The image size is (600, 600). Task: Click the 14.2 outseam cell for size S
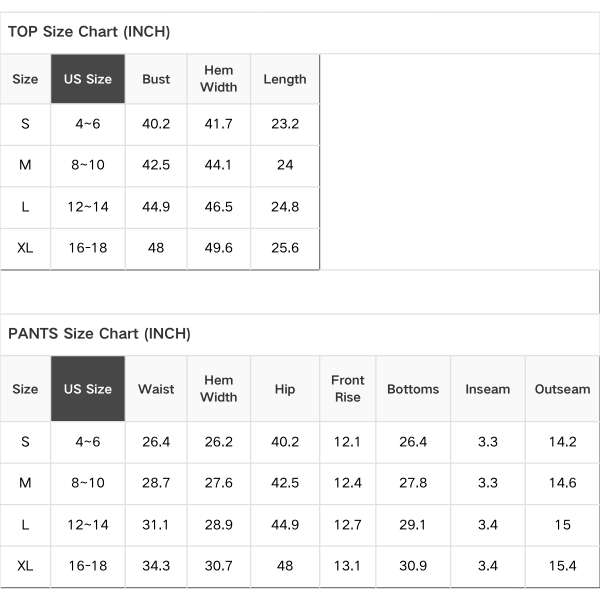pyautogui.click(x=563, y=442)
